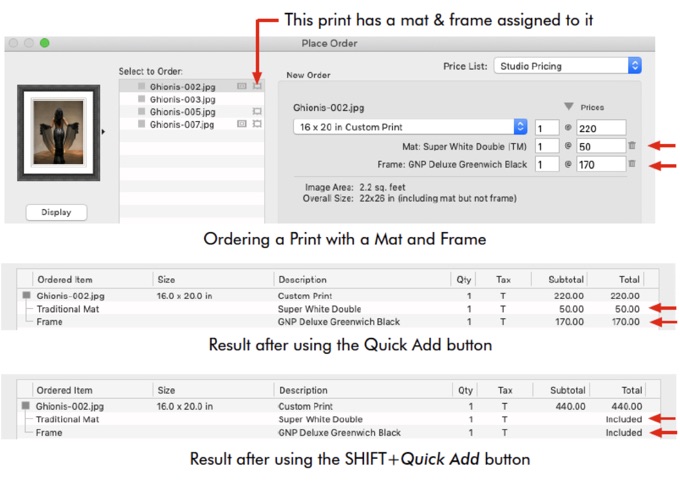This screenshot has width=680, height=481.
Task: Remove the GNP Deluxe Greenwich Black frame
Action: coord(632,164)
